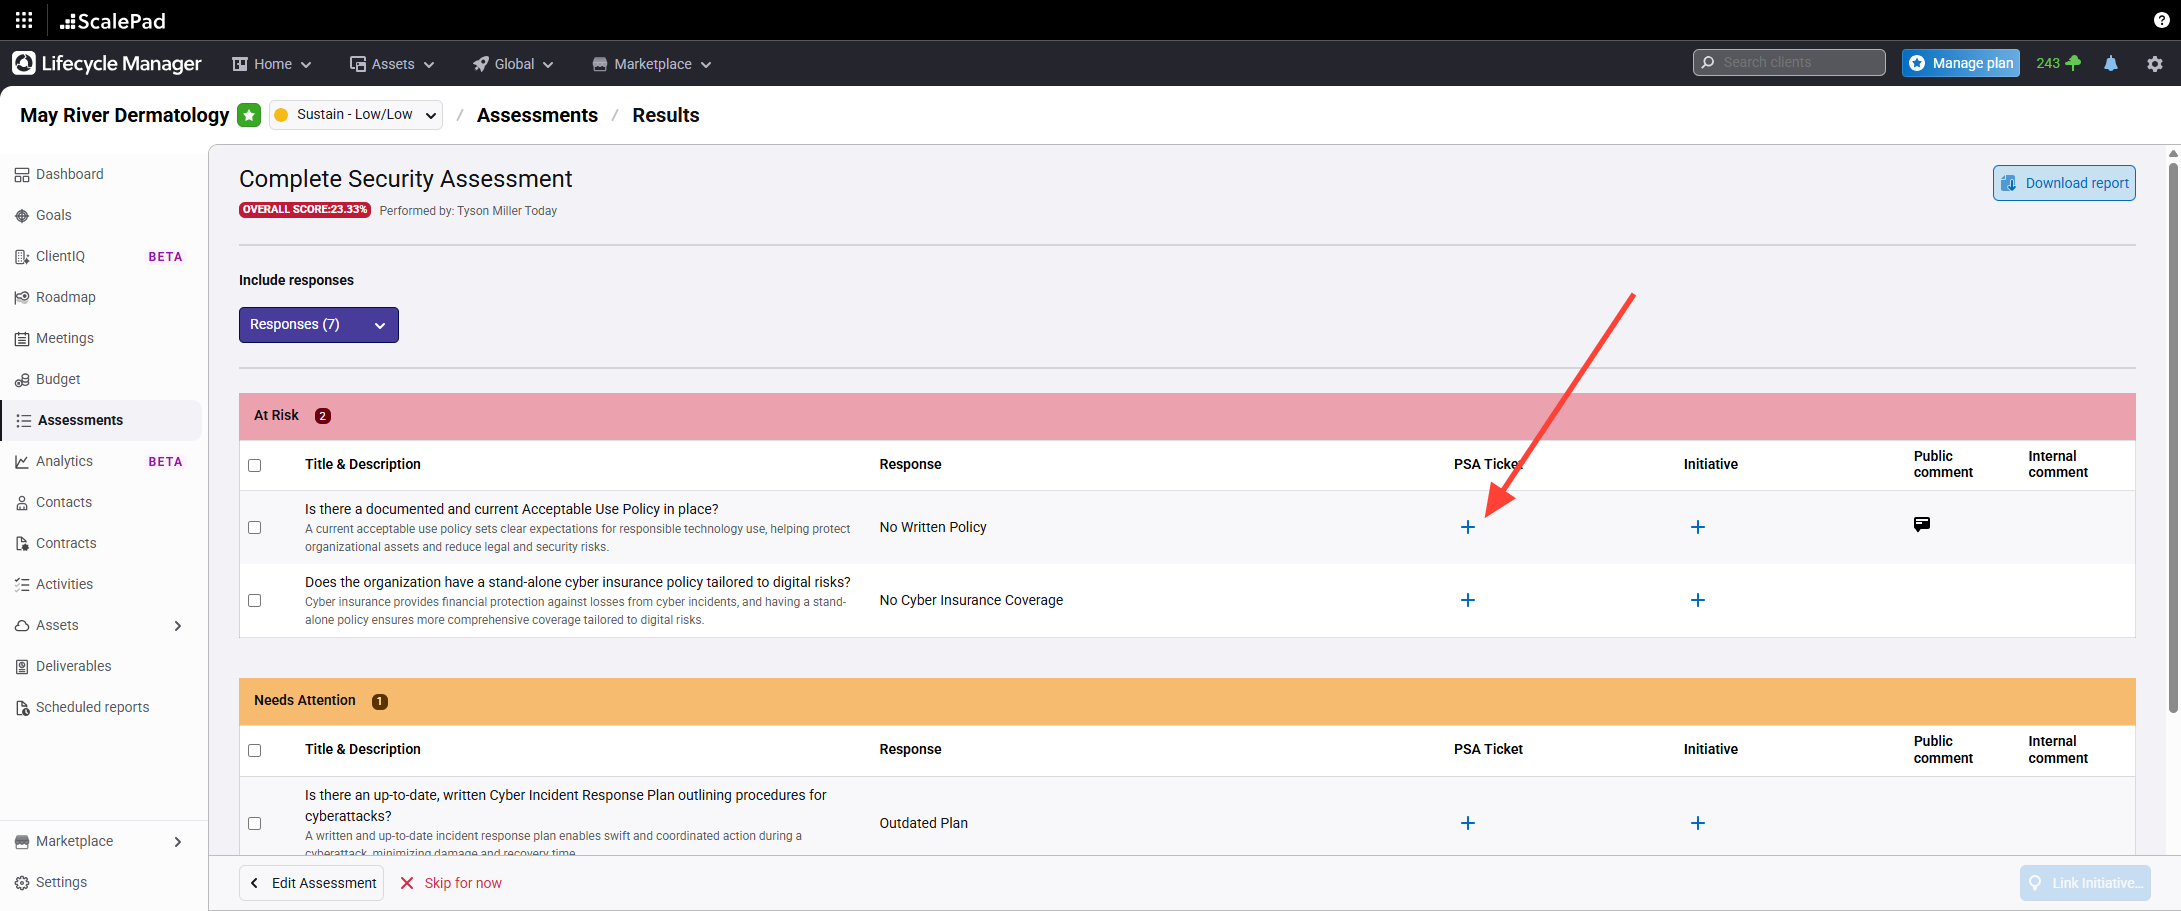Click the notifications bell icon
This screenshot has height=911, width=2181.
[x=2110, y=63]
